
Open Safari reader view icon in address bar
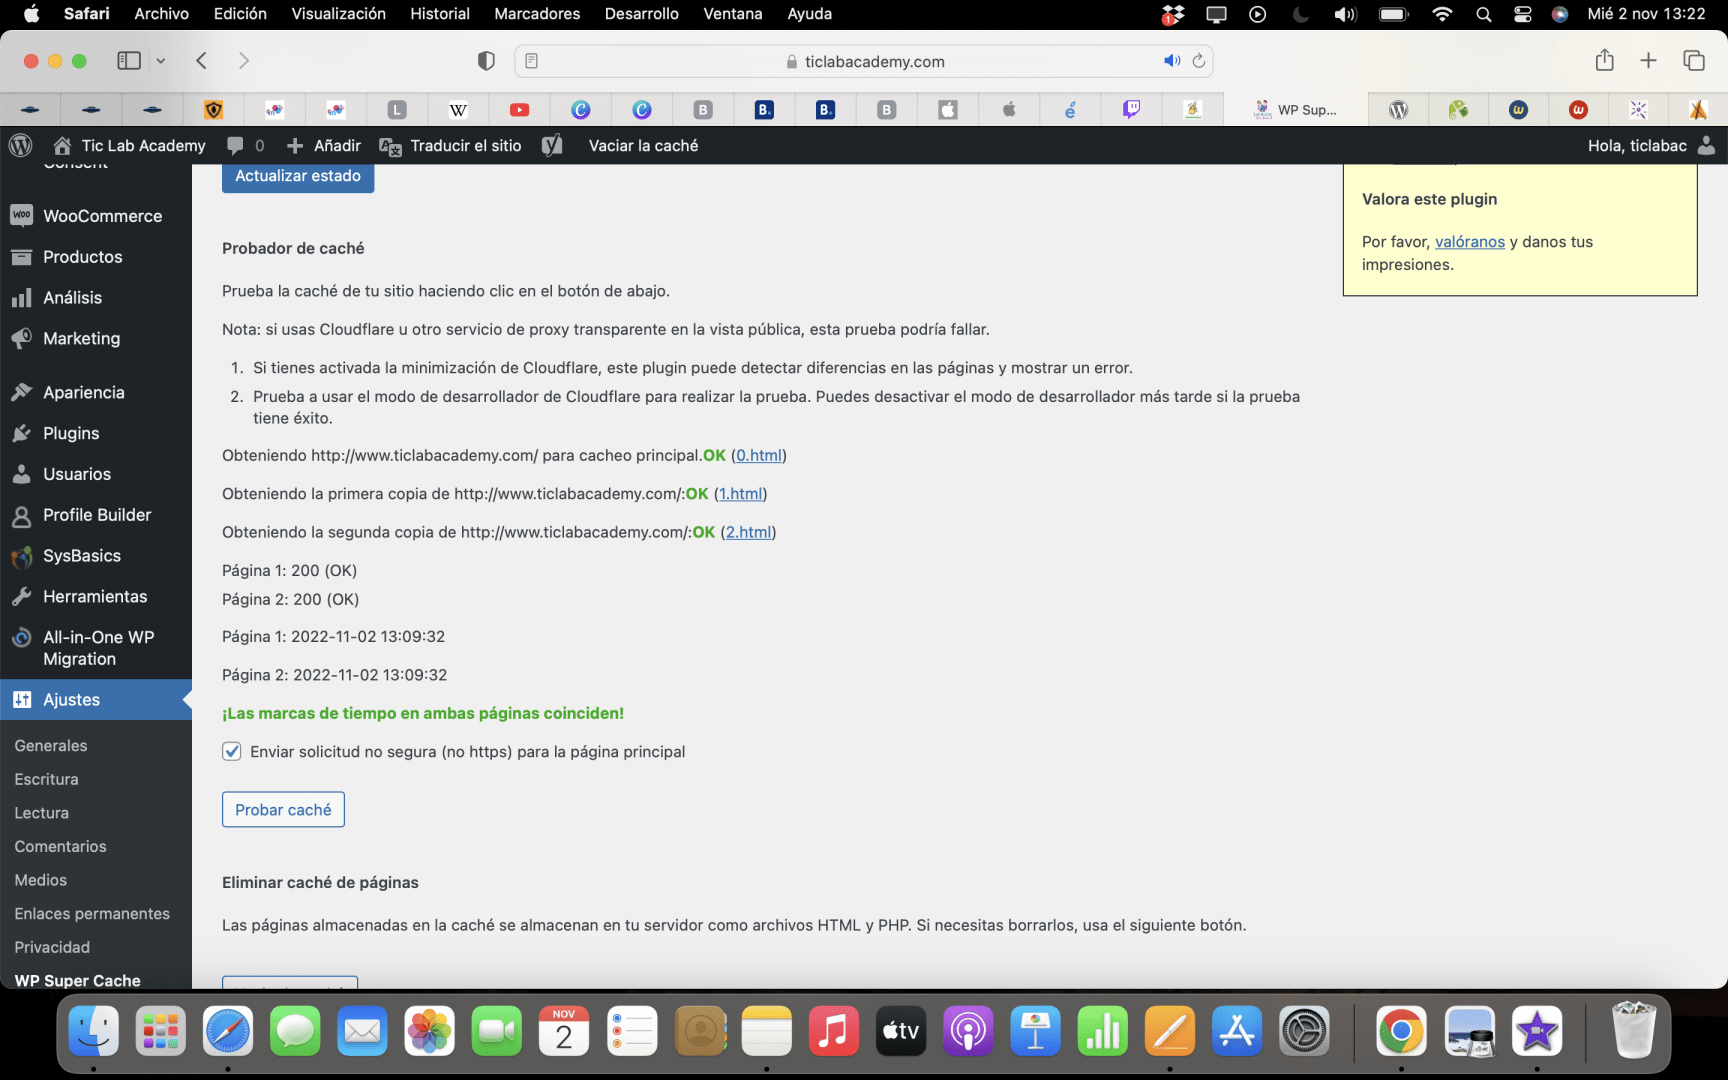532,61
